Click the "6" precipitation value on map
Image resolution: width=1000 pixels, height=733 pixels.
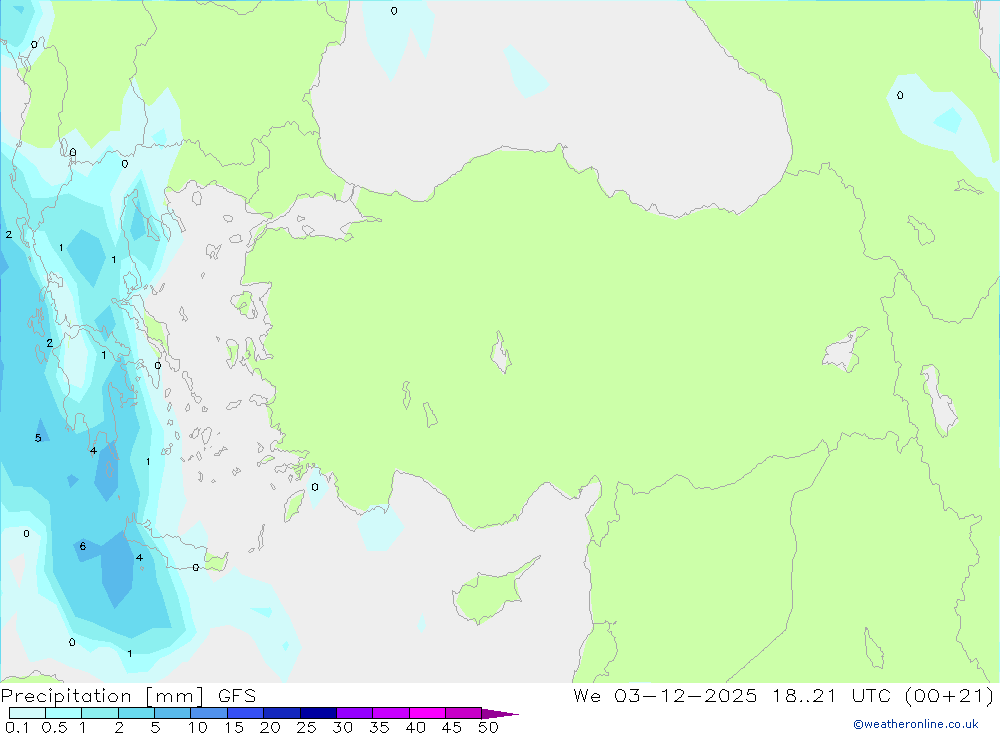coord(82,546)
